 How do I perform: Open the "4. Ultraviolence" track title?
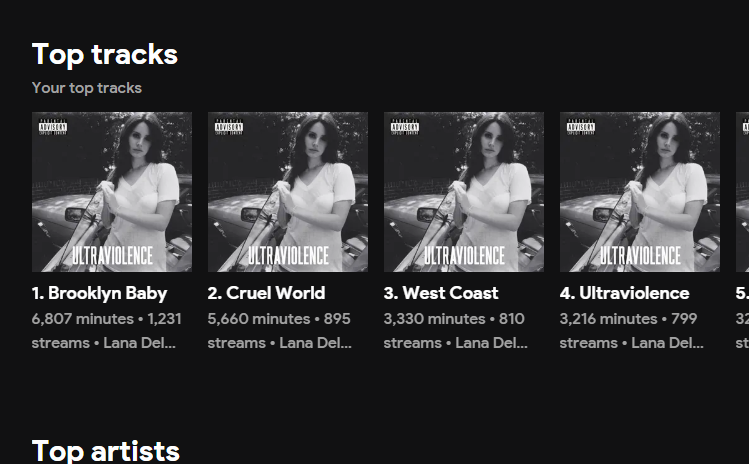[624, 293]
